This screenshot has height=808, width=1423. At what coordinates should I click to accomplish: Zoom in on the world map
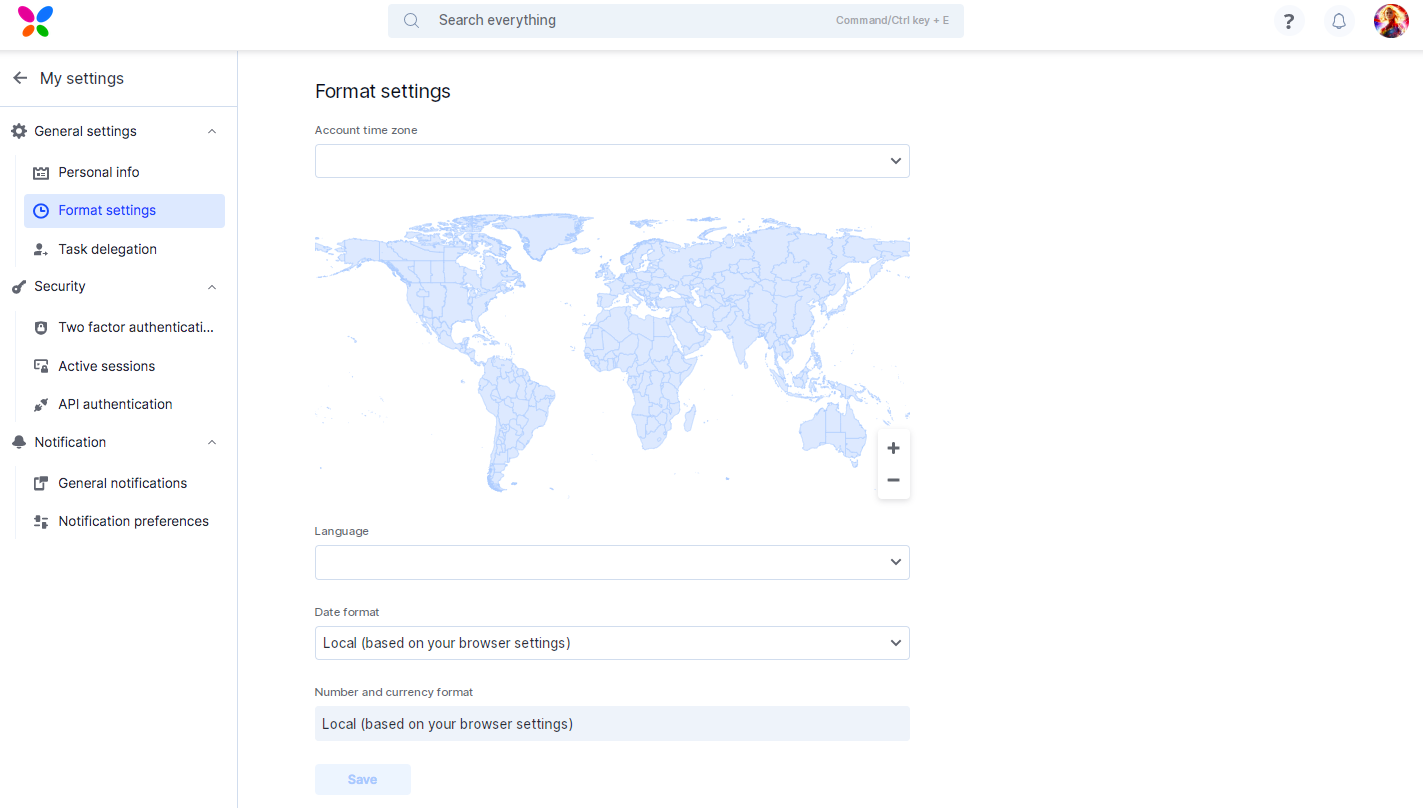(894, 448)
